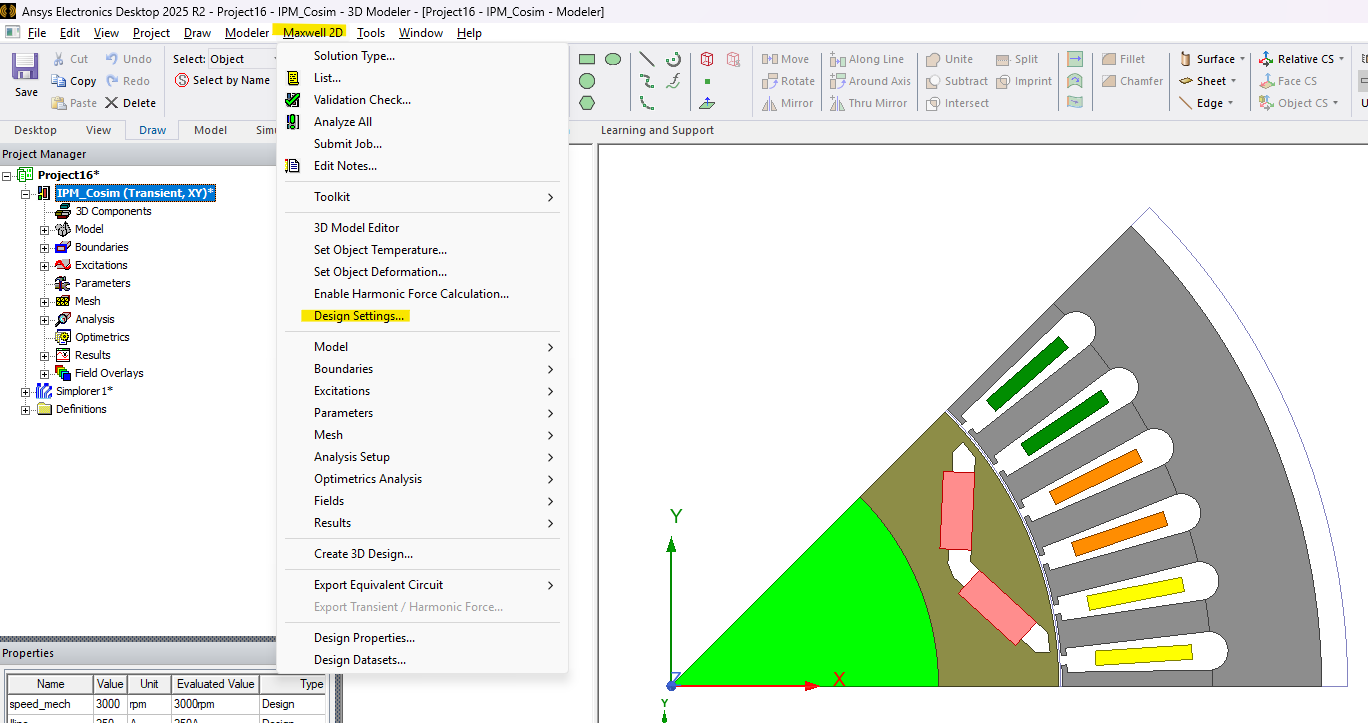Select the IPM_Cosim design tree item
Screen dimensions: 1368x723
tap(135, 193)
